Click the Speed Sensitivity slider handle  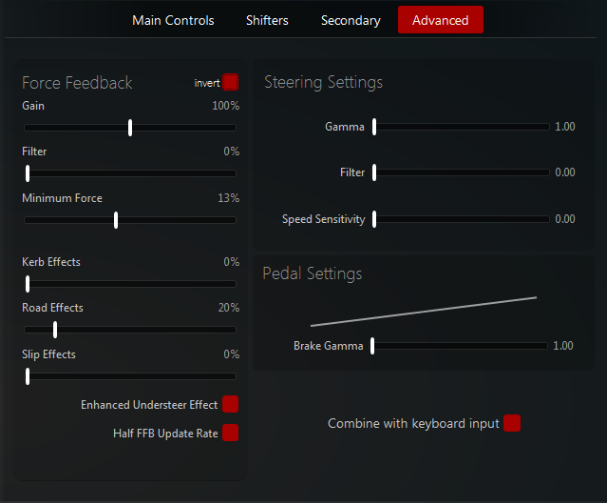click(374, 219)
